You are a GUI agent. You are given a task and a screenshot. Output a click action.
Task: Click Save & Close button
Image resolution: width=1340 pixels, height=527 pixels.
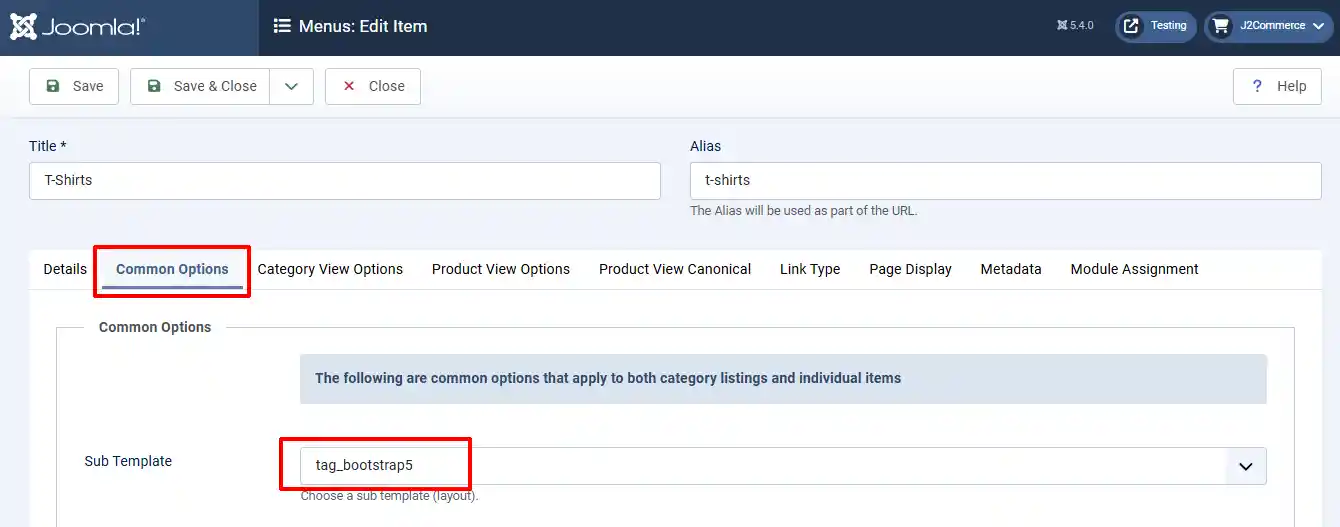coord(201,86)
